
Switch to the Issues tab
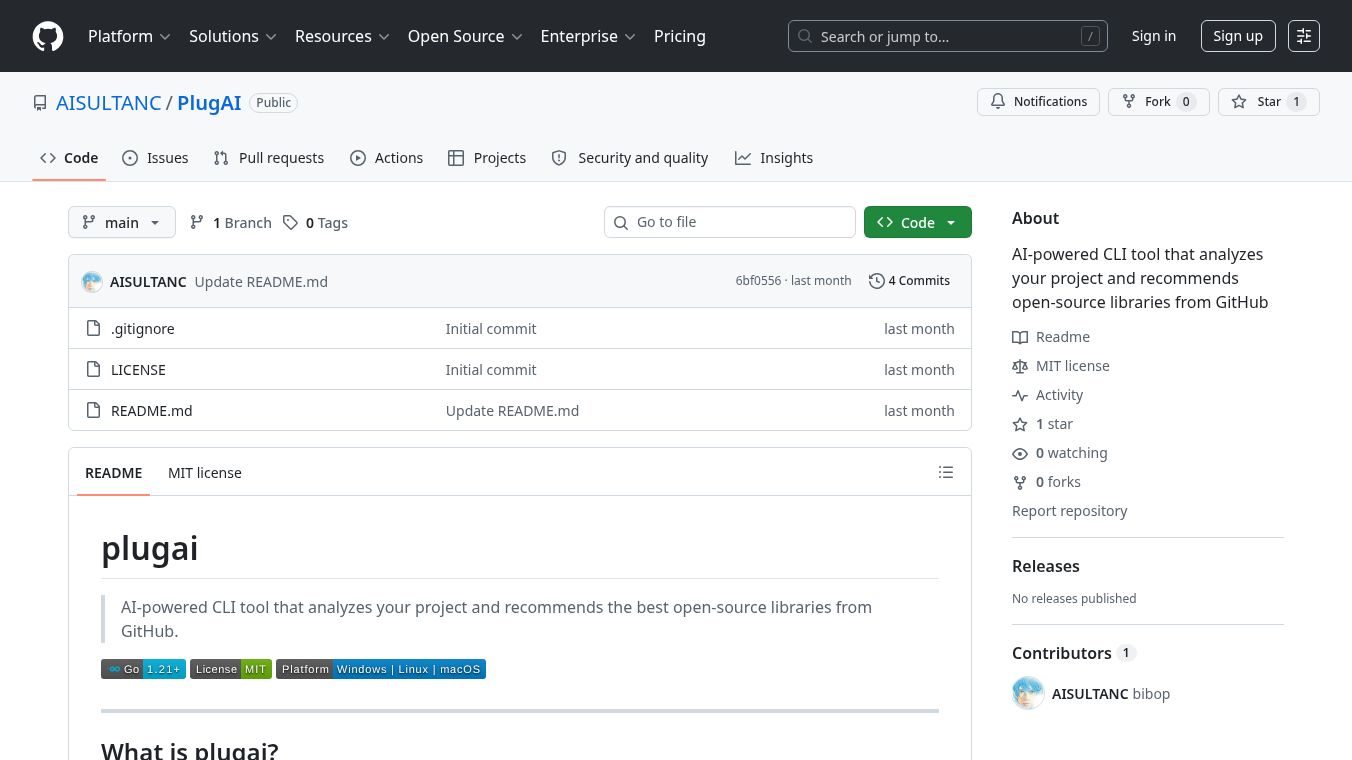pos(155,158)
